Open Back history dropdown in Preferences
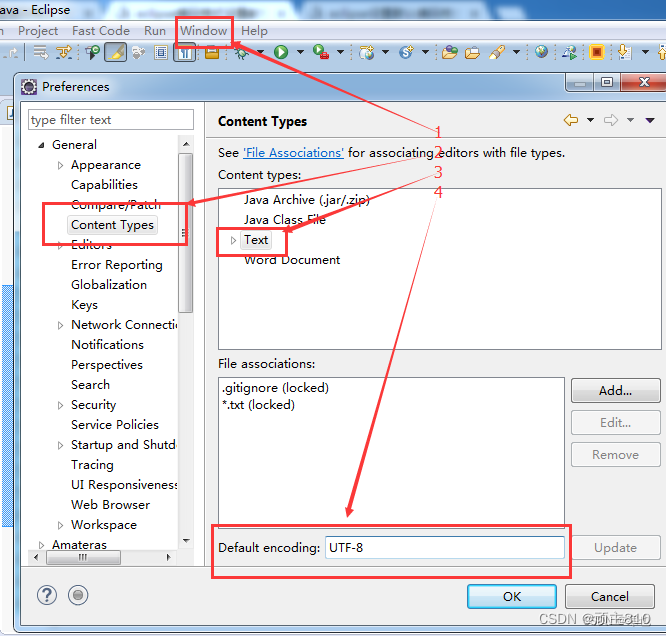Image resolution: width=666 pixels, height=636 pixels. pyautogui.click(x=590, y=120)
